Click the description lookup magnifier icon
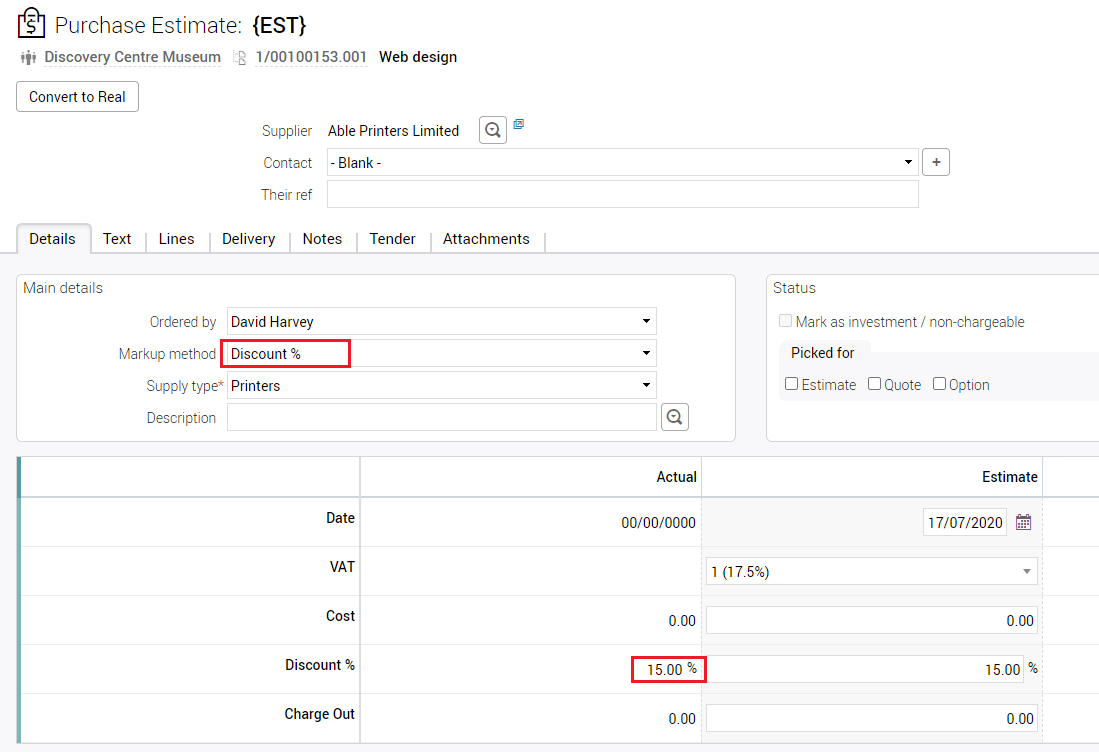 [x=675, y=418]
